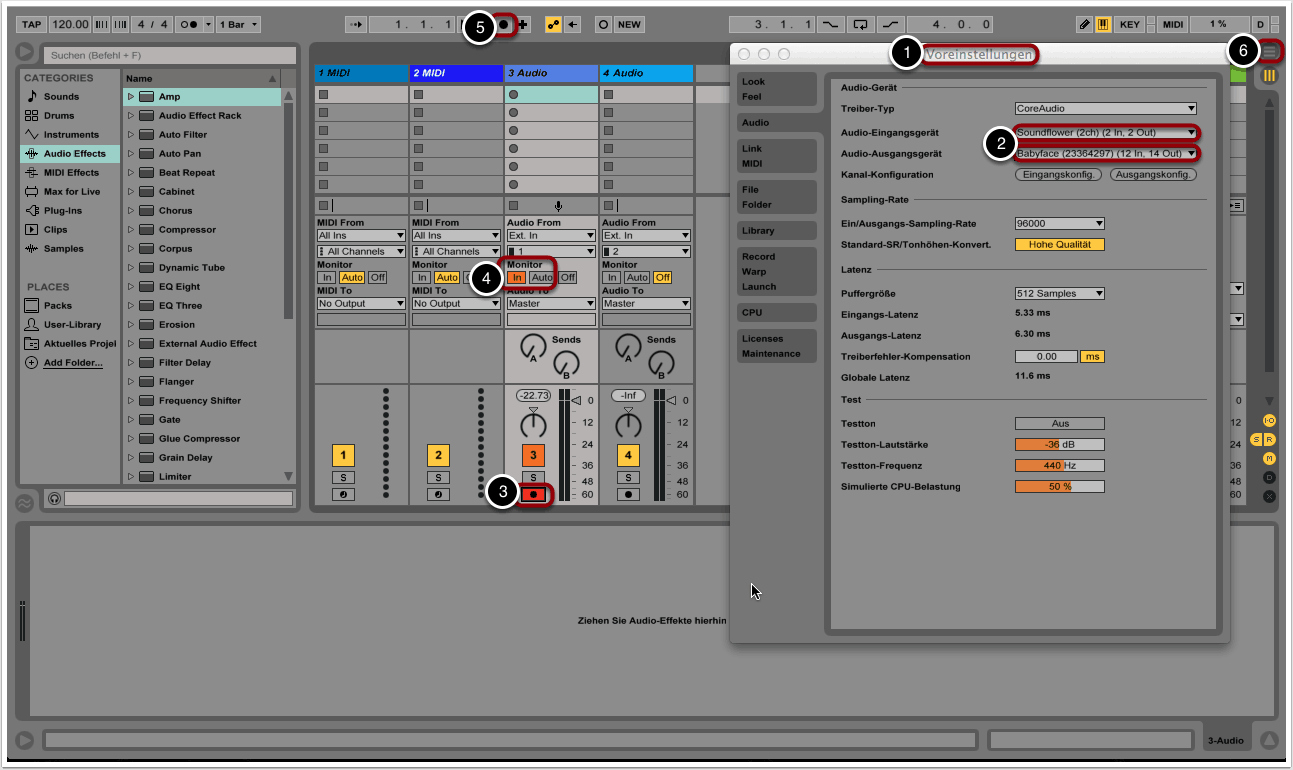Deactivate track 1 via its number button
Screen dimensions: 1293x770
(343, 456)
